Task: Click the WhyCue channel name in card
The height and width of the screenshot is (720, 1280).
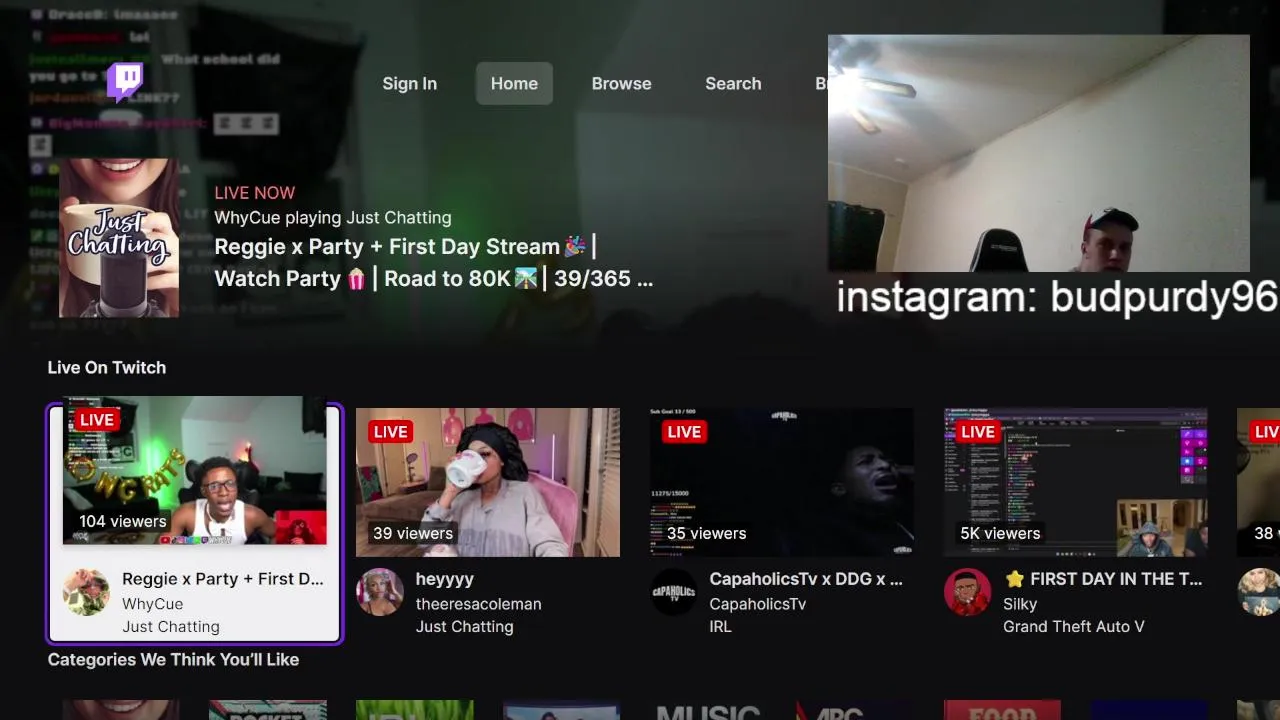Action: (152, 604)
